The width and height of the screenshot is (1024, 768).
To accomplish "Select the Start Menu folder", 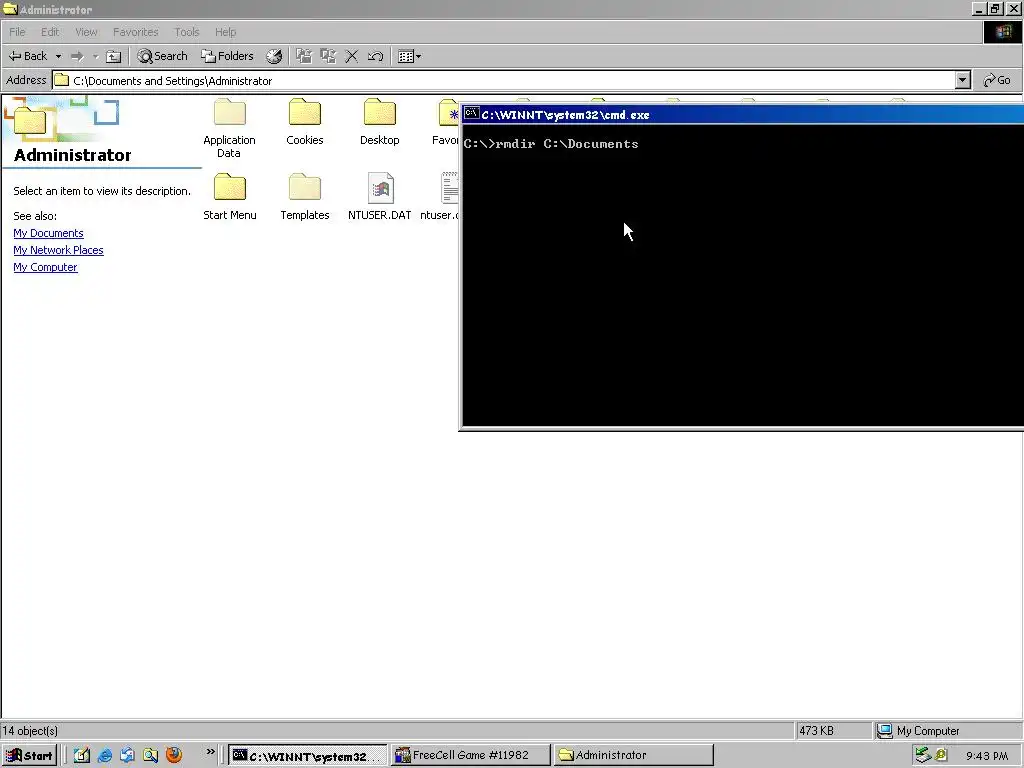I will tap(230, 197).
